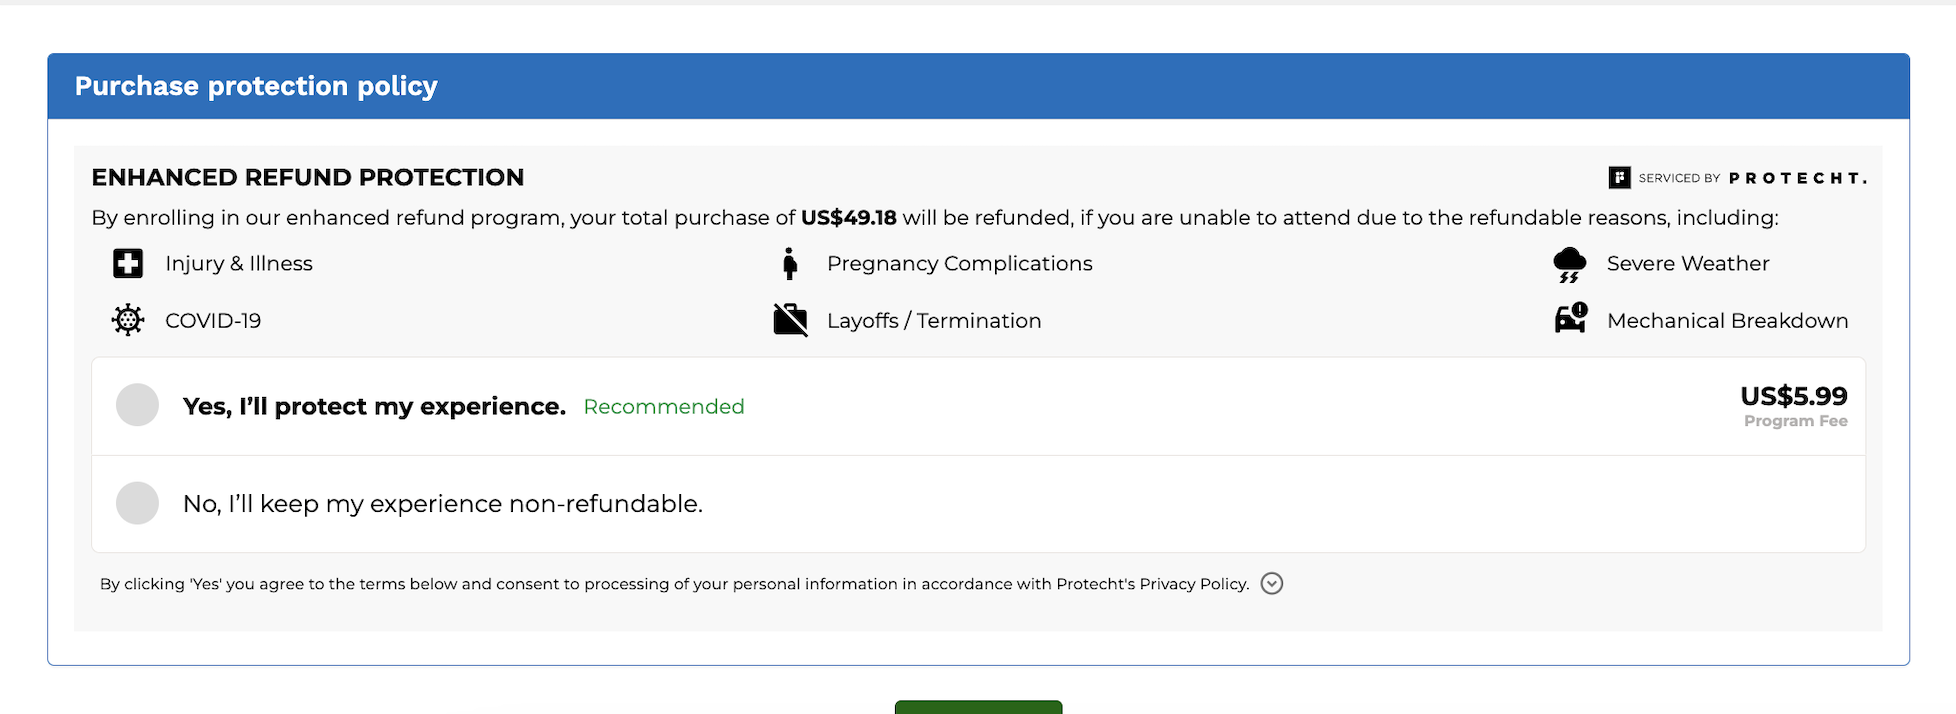The image size is (1956, 714).
Task: Click the 'Layoffs / Termination' text label
Action: pyautogui.click(x=934, y=321)
